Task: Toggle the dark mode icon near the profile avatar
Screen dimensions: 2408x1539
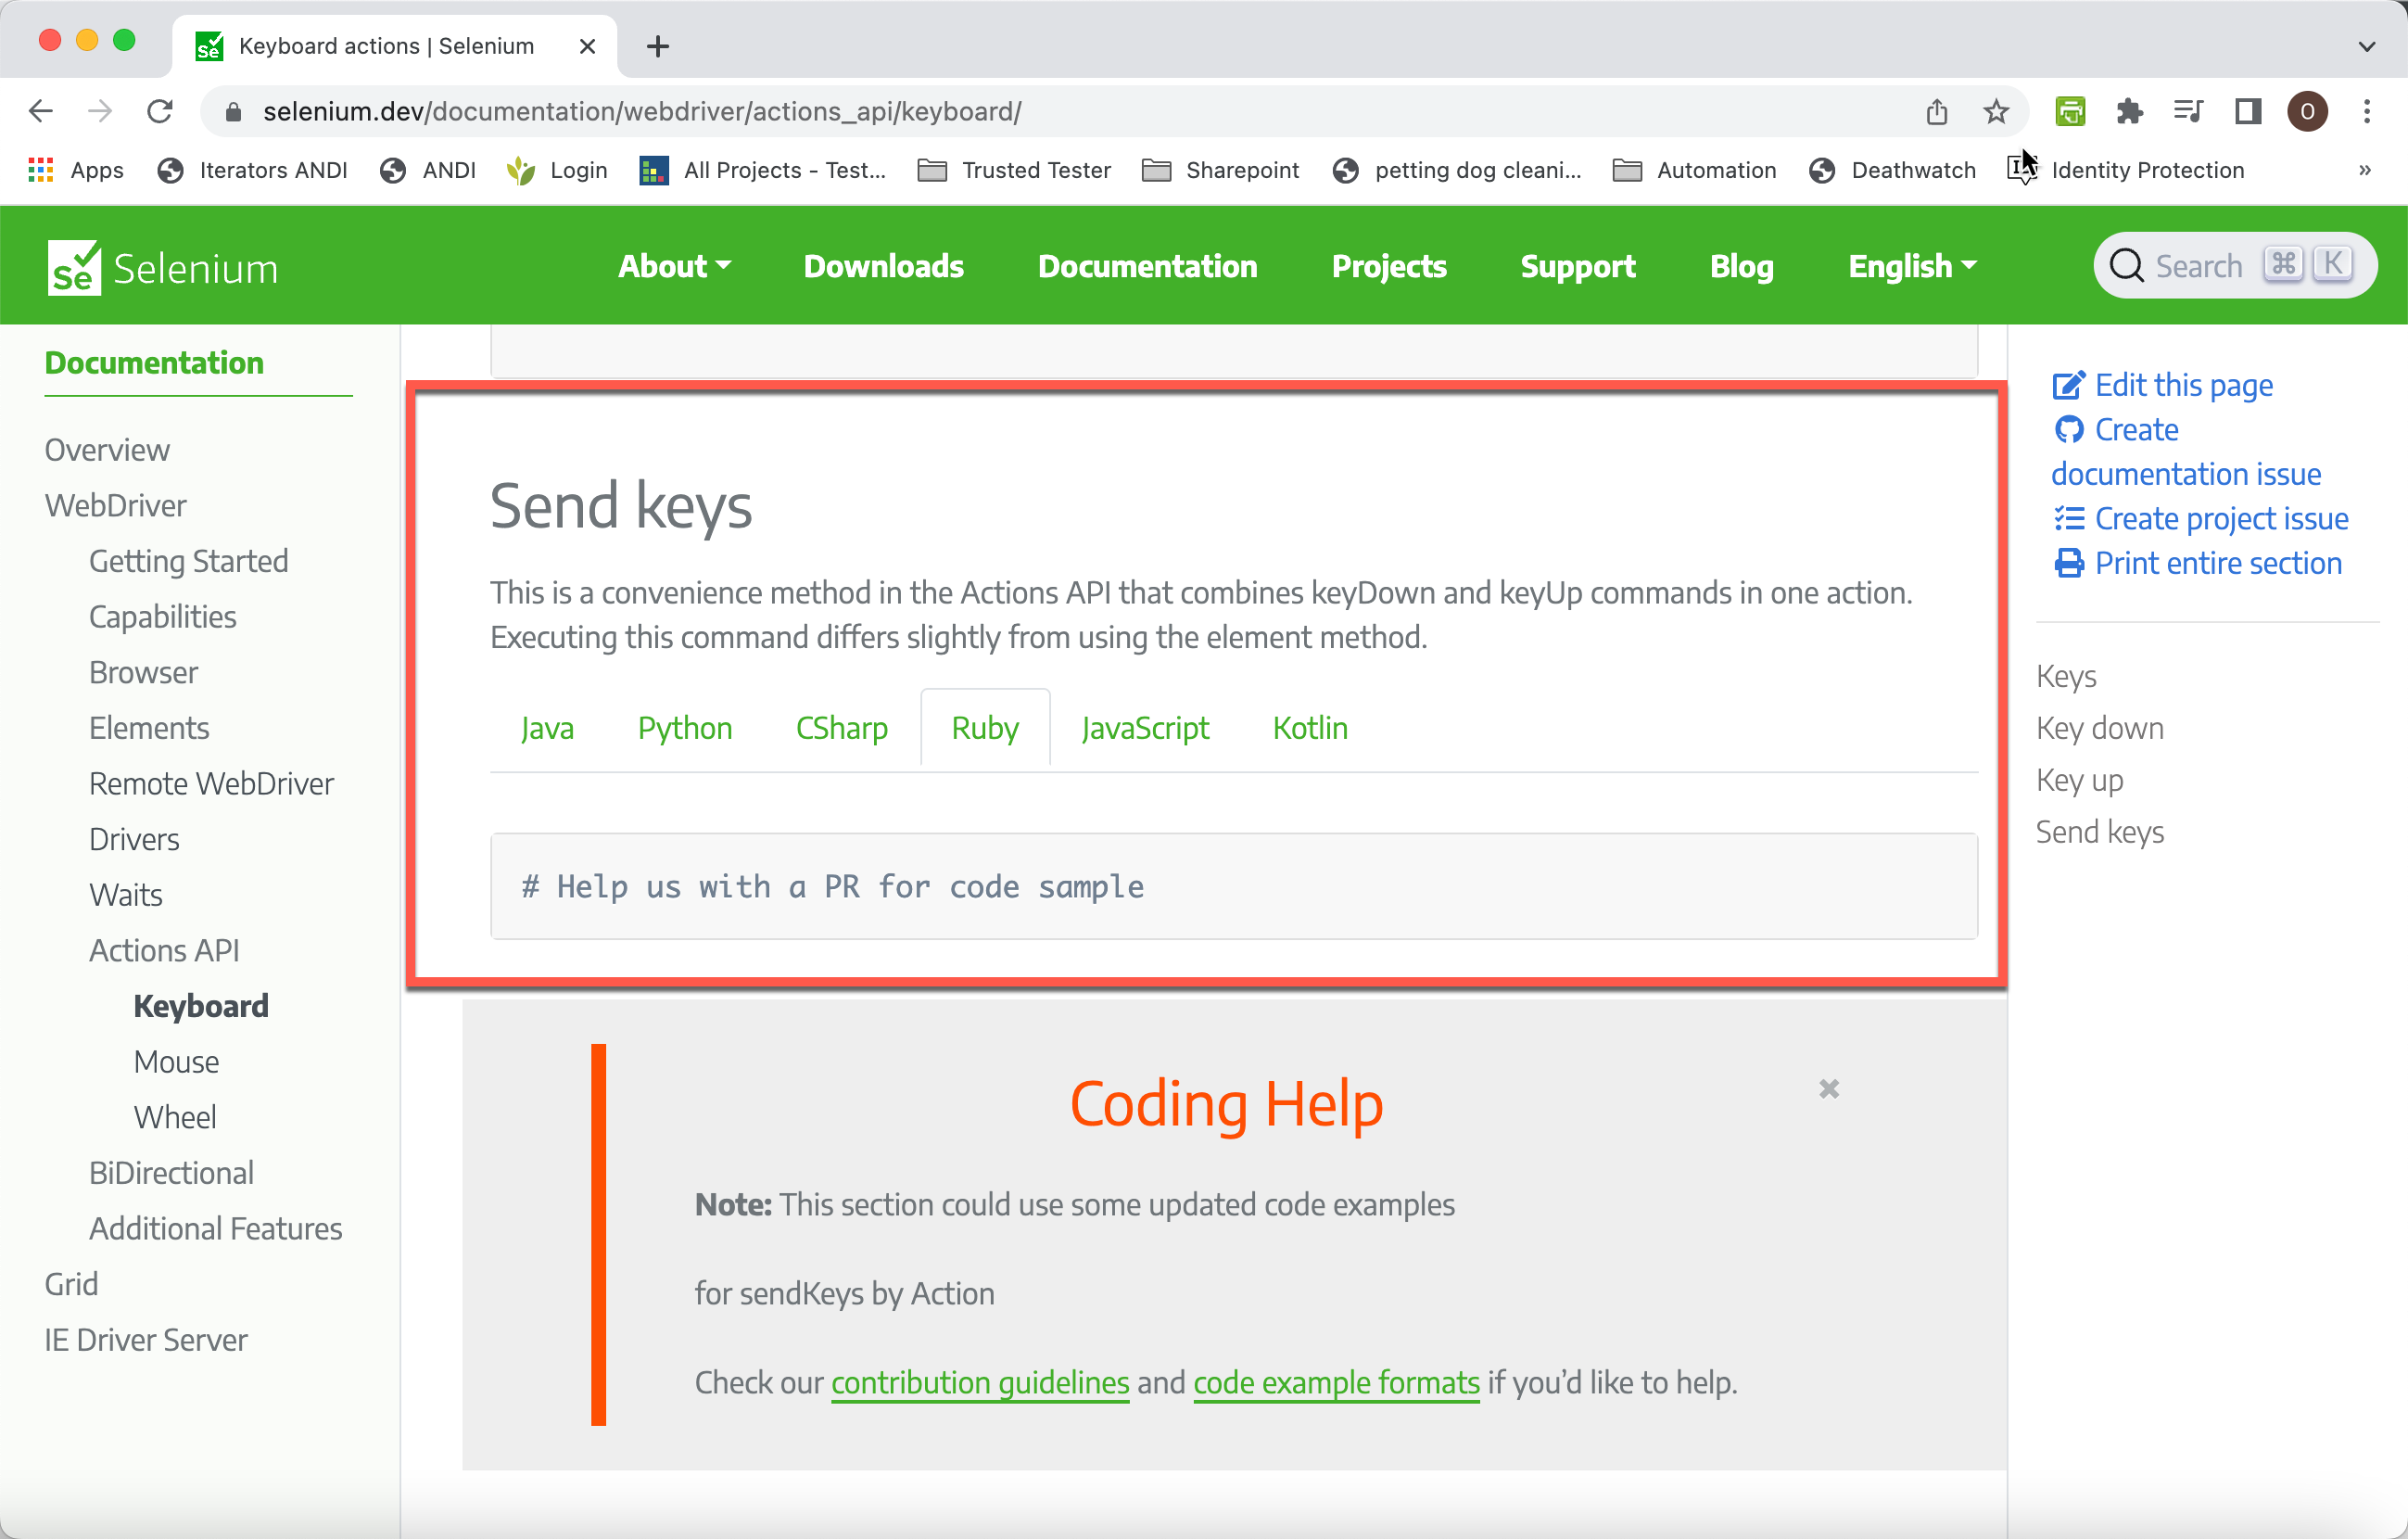Action: click(x=2247, y=111)
